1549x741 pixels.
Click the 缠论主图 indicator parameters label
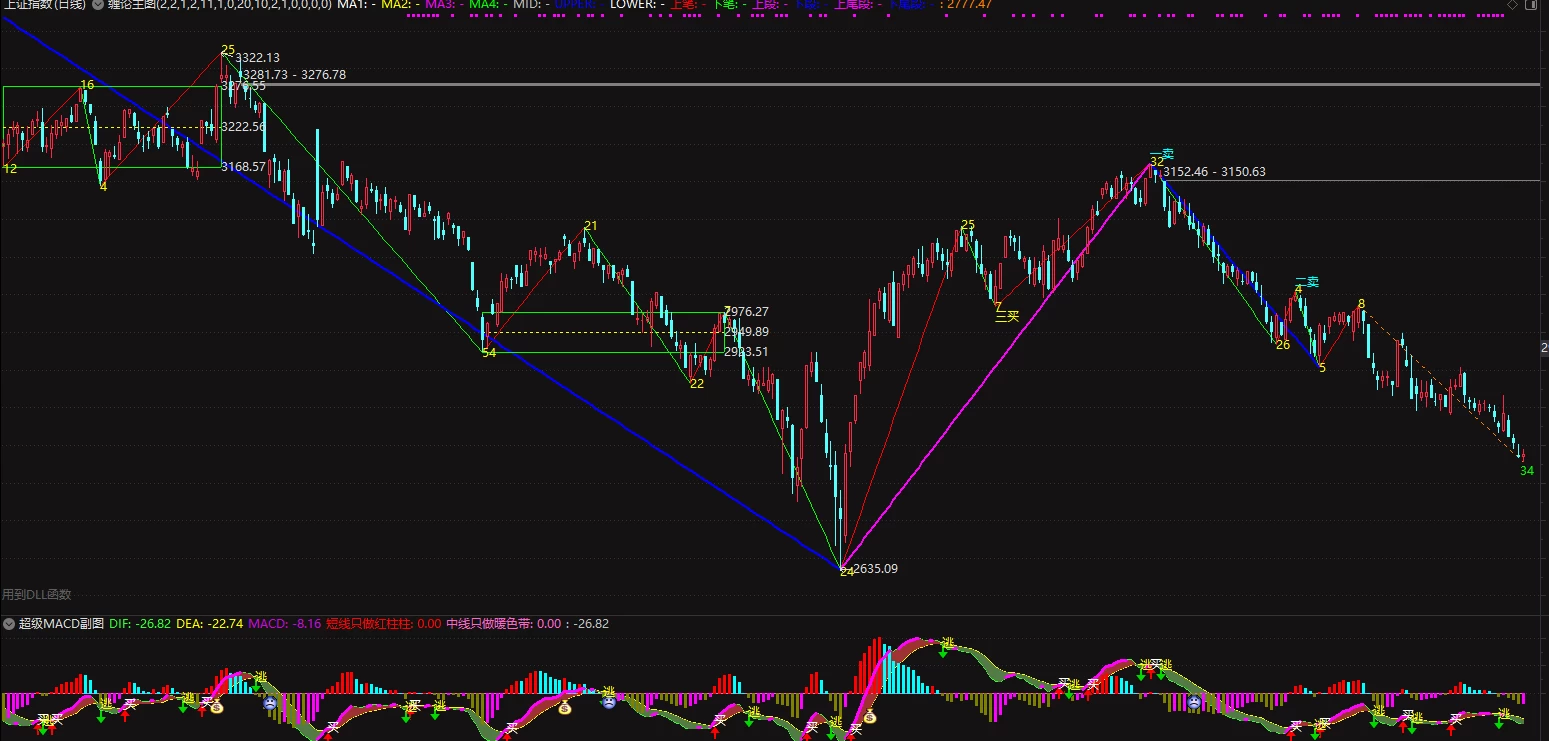[219, 5]
